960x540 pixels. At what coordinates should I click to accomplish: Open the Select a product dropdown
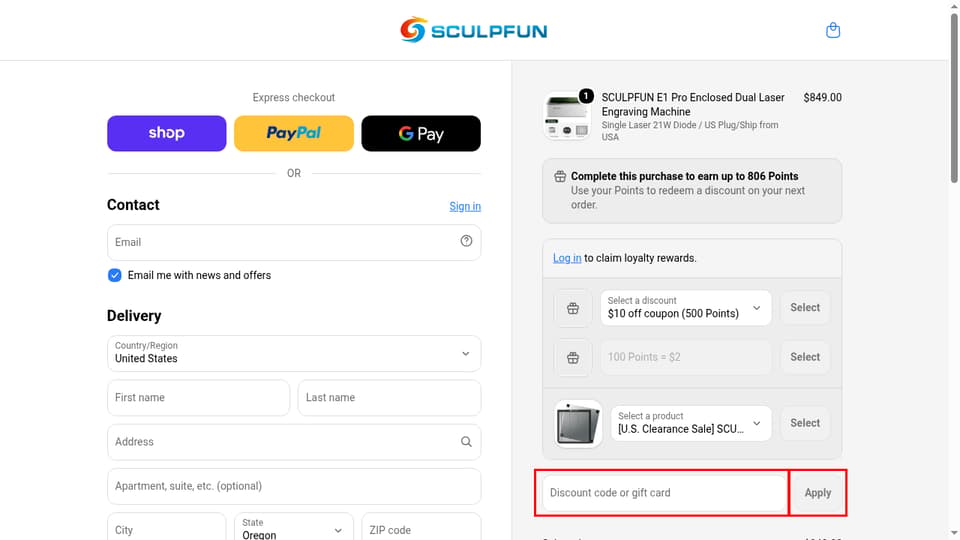(x=691, y=423)
